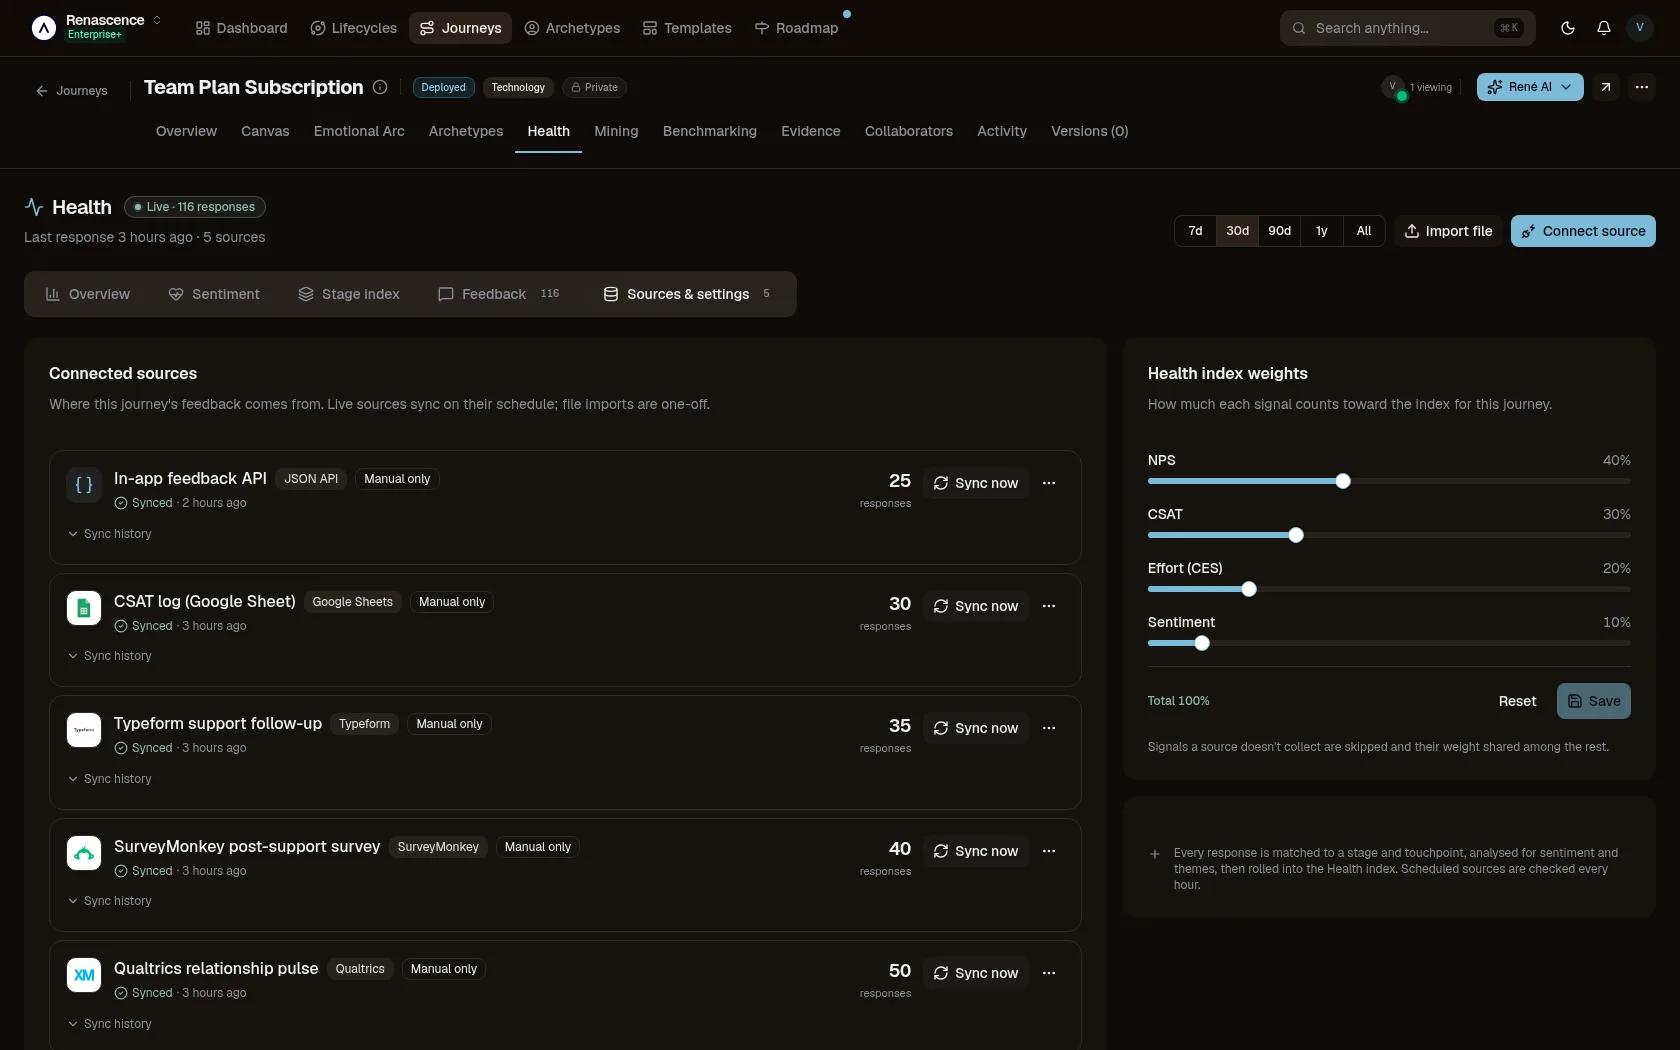Expand Sync history for SurveyMonkey survey
1680x1050 pixels.
pyautogui.click(x=109, y=901)
